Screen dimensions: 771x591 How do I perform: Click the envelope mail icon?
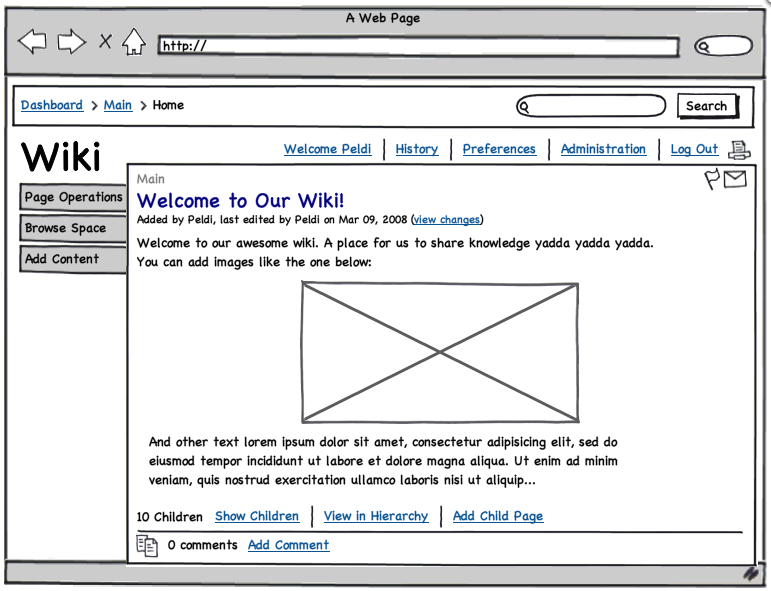pyautogui.click(x=735, y=179)
